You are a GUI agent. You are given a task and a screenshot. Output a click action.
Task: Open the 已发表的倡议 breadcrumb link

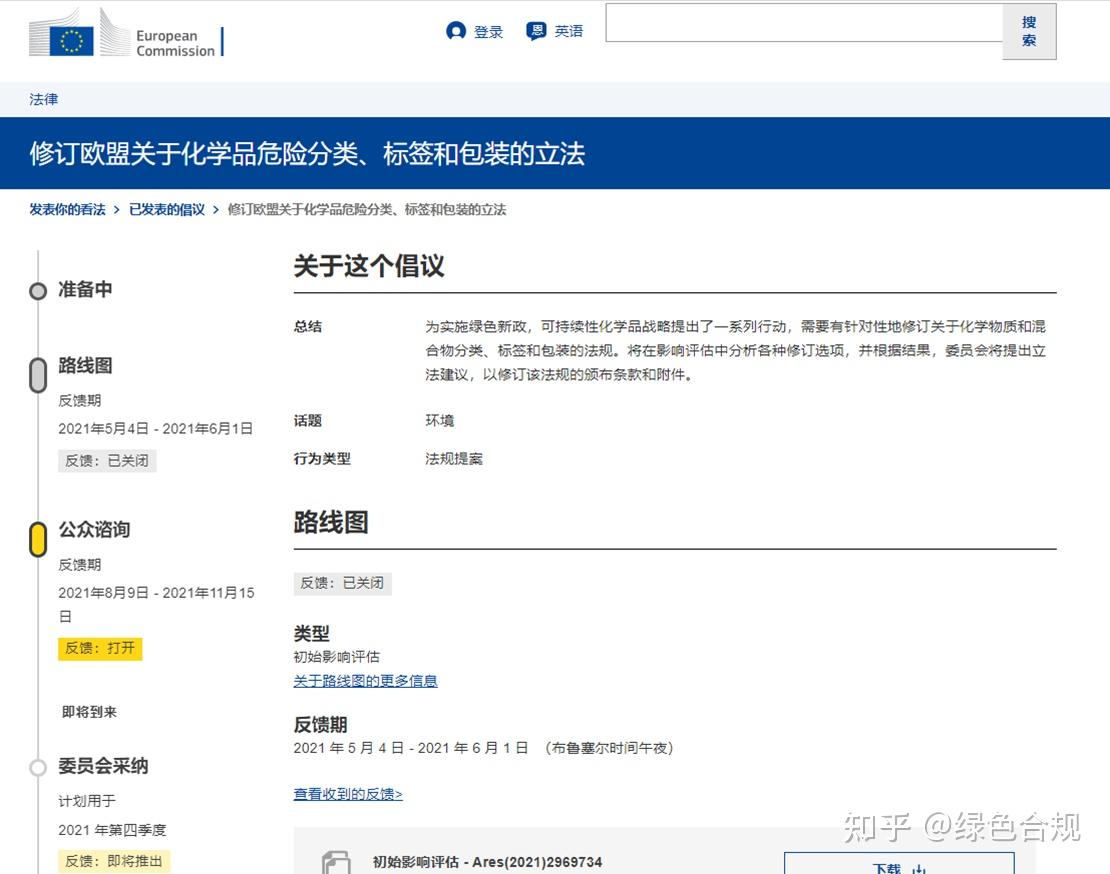tap(166, 209)
